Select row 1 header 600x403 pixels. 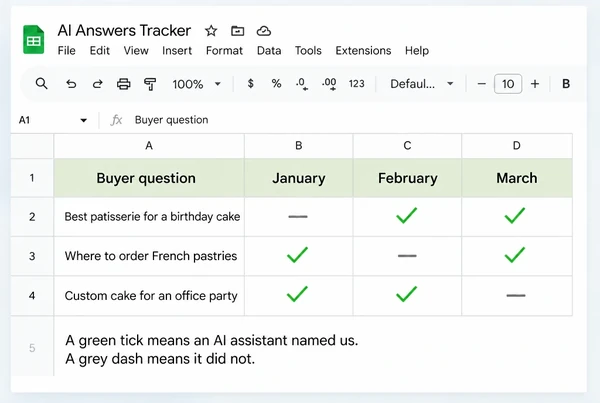click(x=32, y=178)
